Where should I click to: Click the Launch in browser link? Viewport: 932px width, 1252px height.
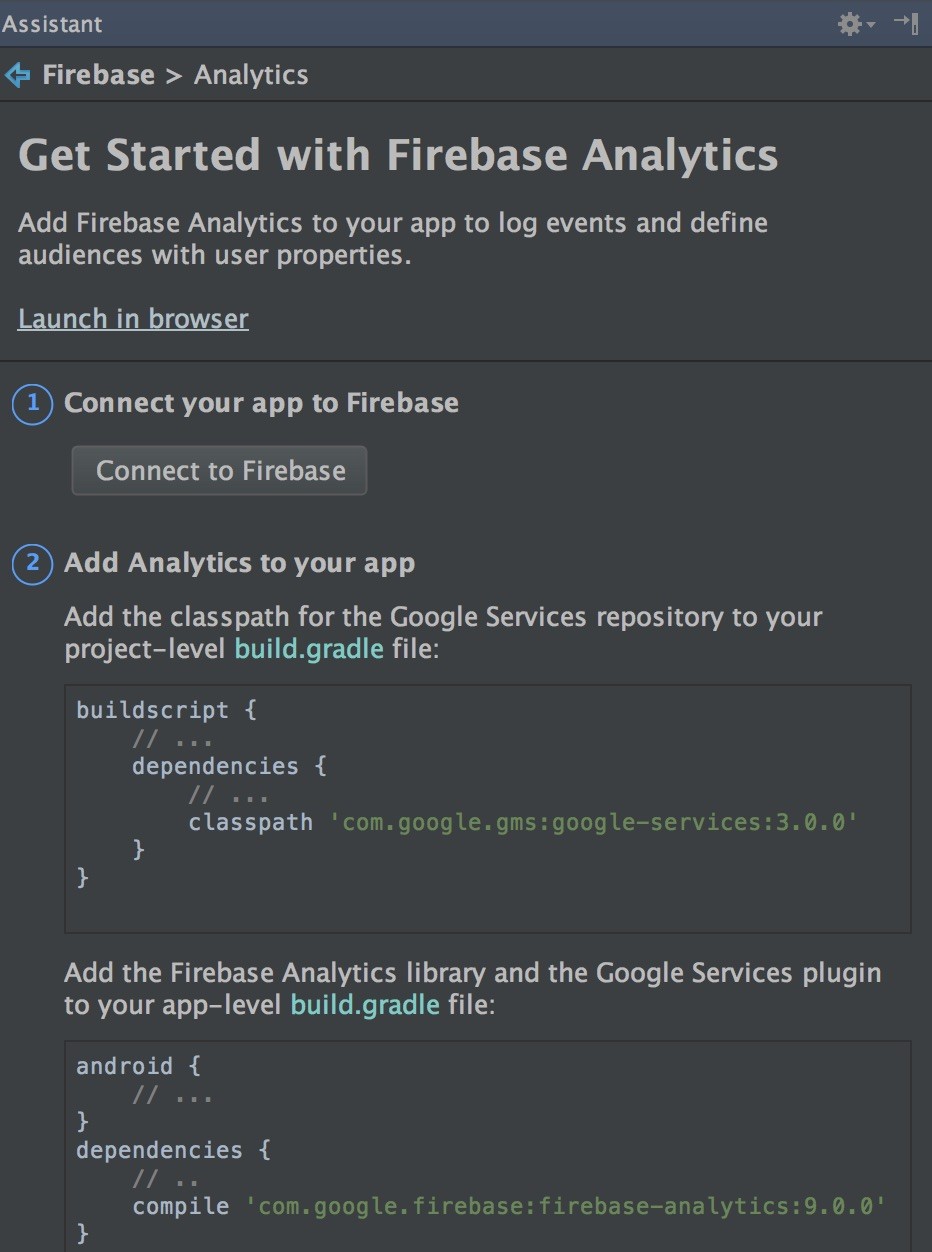(x=133, y=319)
